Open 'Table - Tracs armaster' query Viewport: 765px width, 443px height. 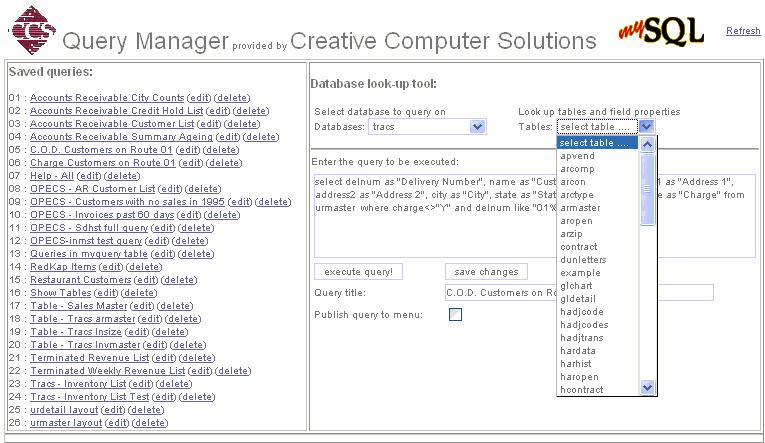[82, 319]
